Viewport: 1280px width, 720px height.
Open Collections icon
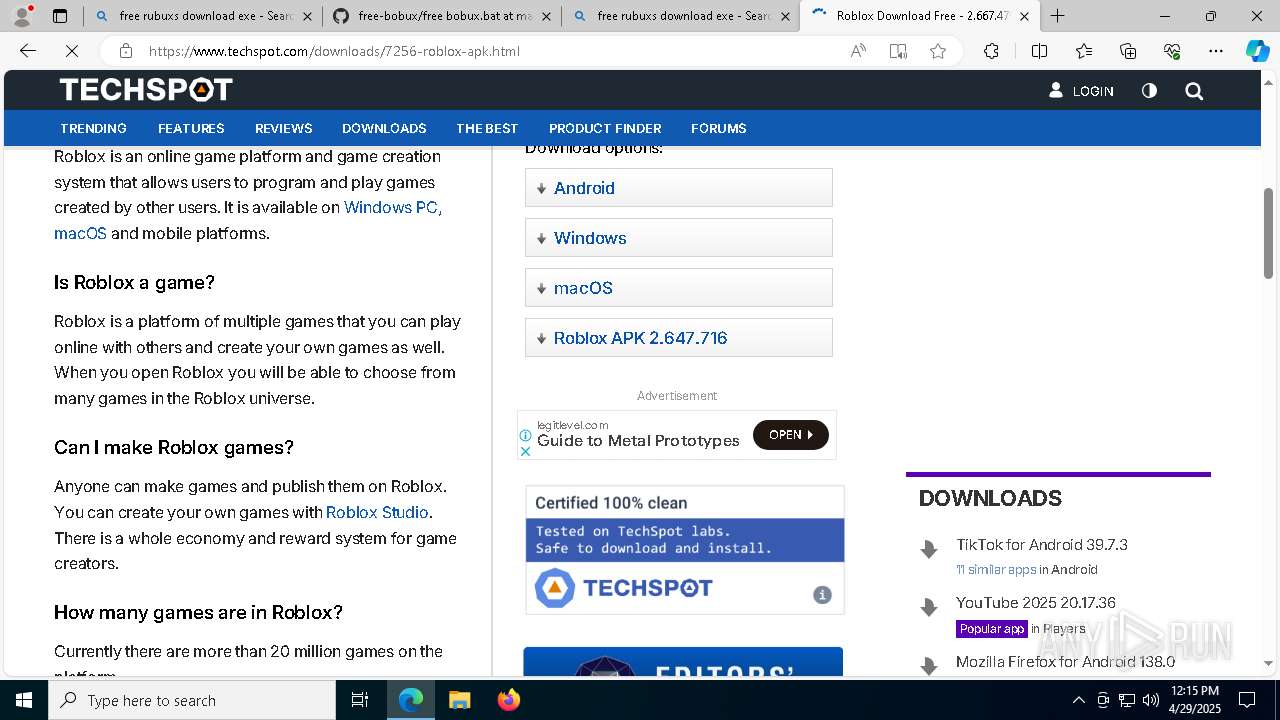1128,51
